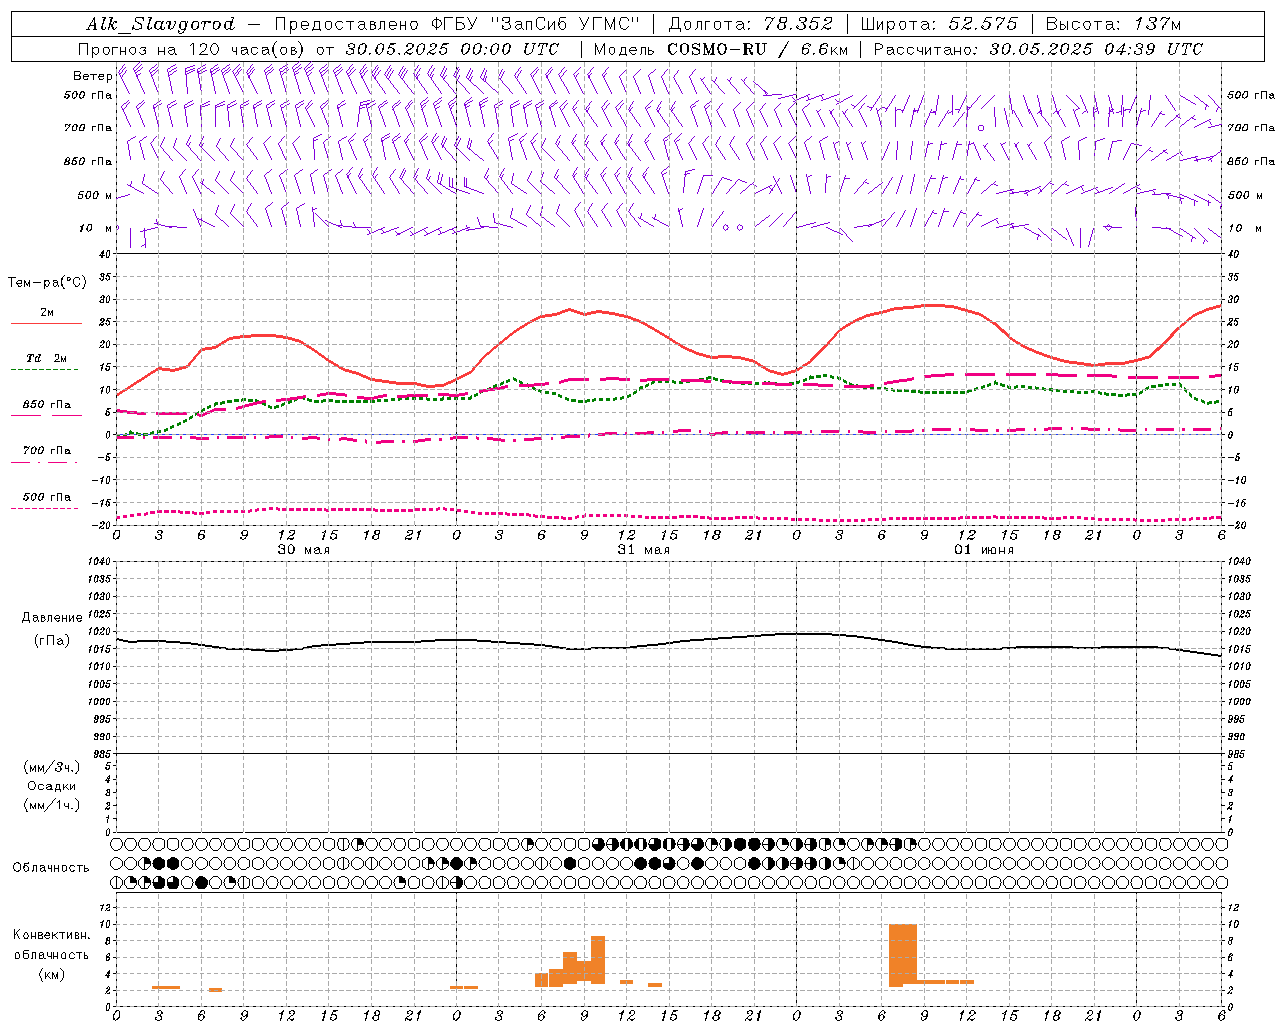This screenshot has width=1280, height=1024.
Task: Select the provider text ФГБУ "ЗапСиб УГМС"
Action: 534,24
